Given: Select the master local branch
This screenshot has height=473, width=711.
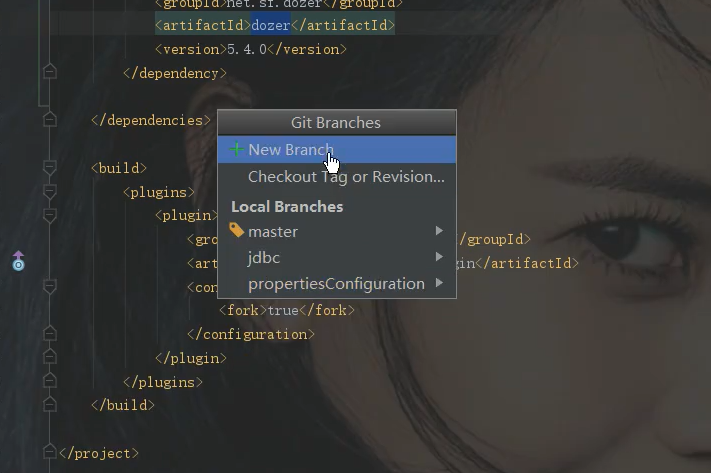Looking at the screenshot, I should [336, 231].
